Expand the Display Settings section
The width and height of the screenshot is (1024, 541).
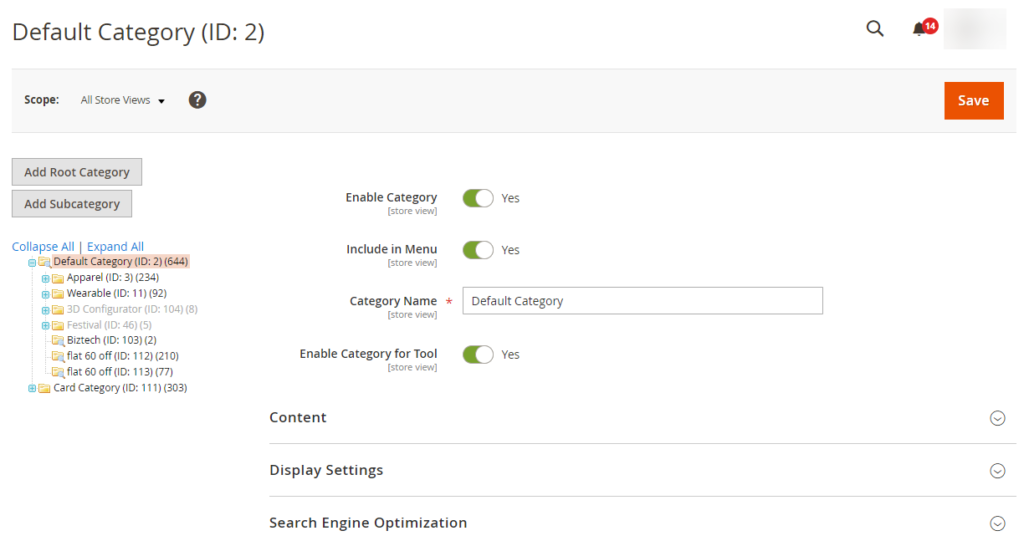643,470
